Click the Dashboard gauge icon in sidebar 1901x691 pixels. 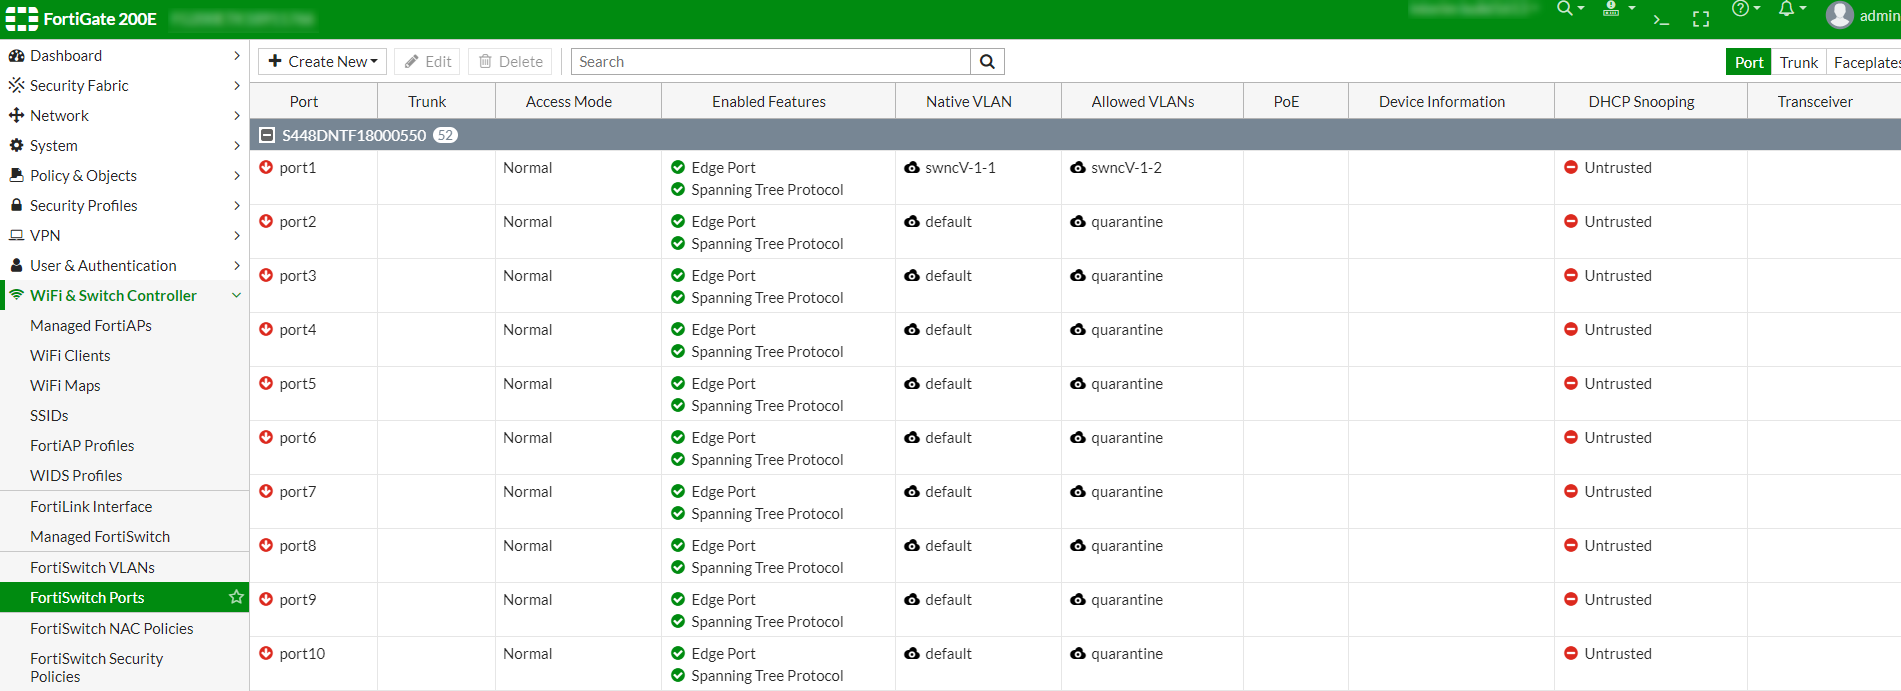pyautogui.click(x=16, y=56)
